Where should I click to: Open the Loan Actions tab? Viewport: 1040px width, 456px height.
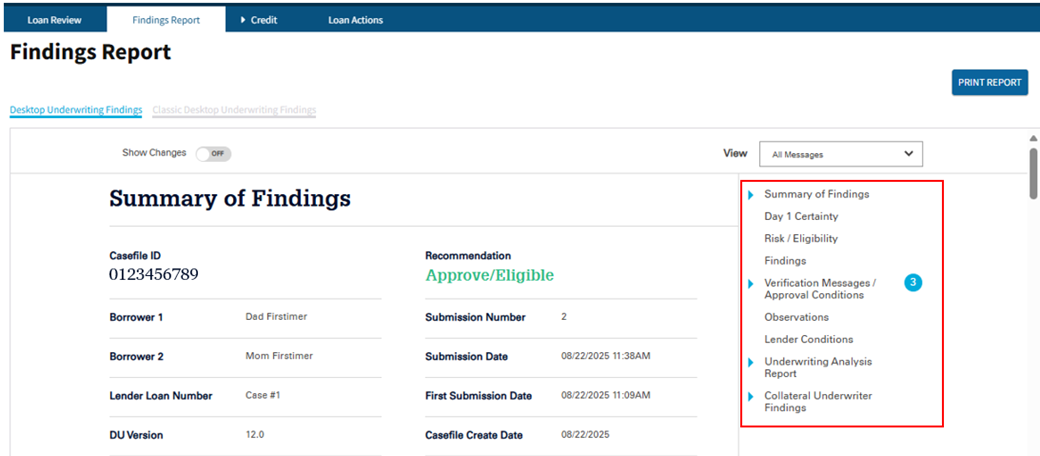coord(355,19)
